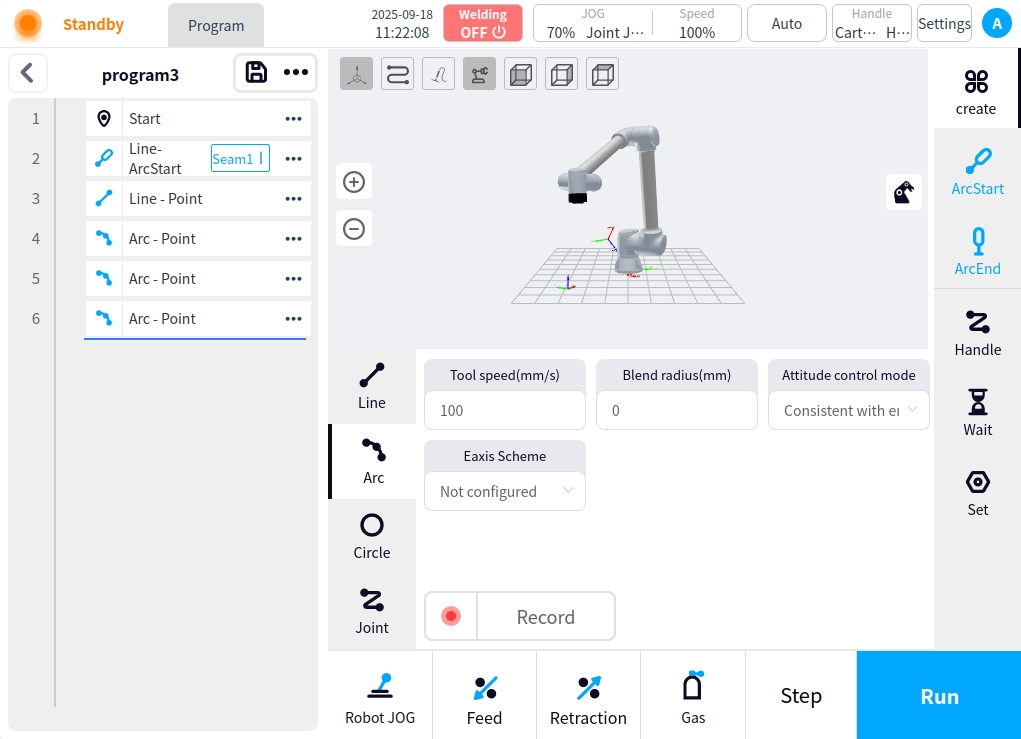
Task: Toggle the Welding OFF switch
Action: click(483, 23)
